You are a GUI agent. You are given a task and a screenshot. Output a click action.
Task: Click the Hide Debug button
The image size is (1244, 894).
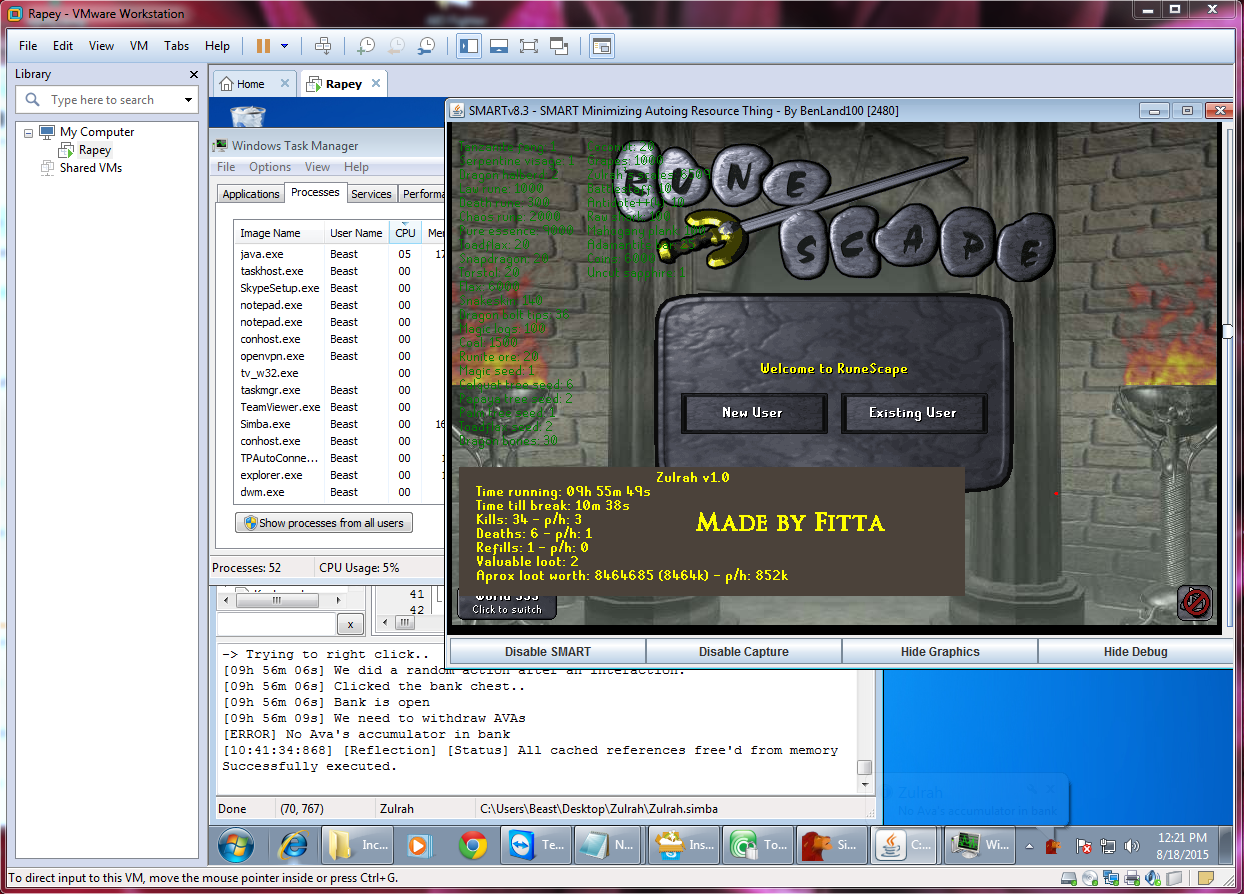point(1136,652)
